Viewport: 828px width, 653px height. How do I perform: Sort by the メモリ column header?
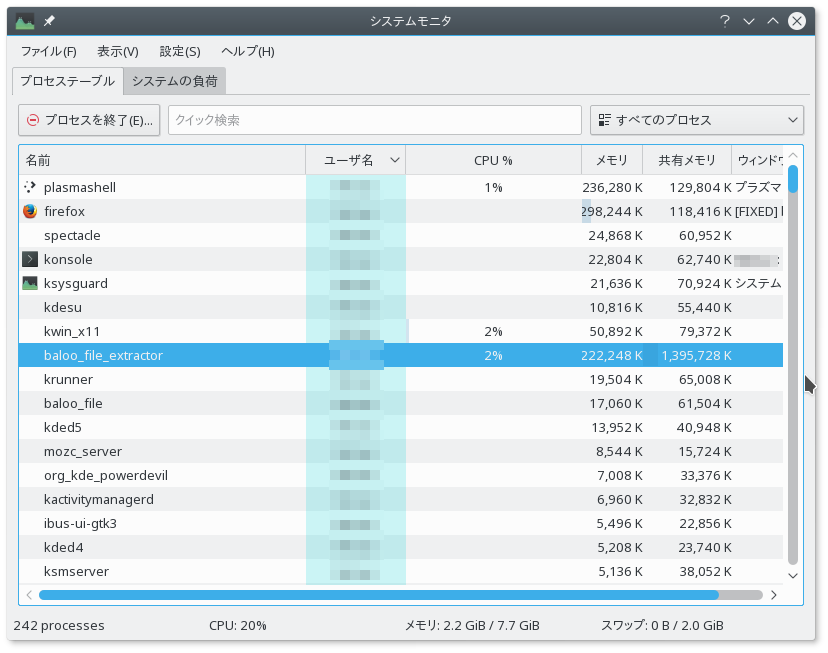point(612,160)
